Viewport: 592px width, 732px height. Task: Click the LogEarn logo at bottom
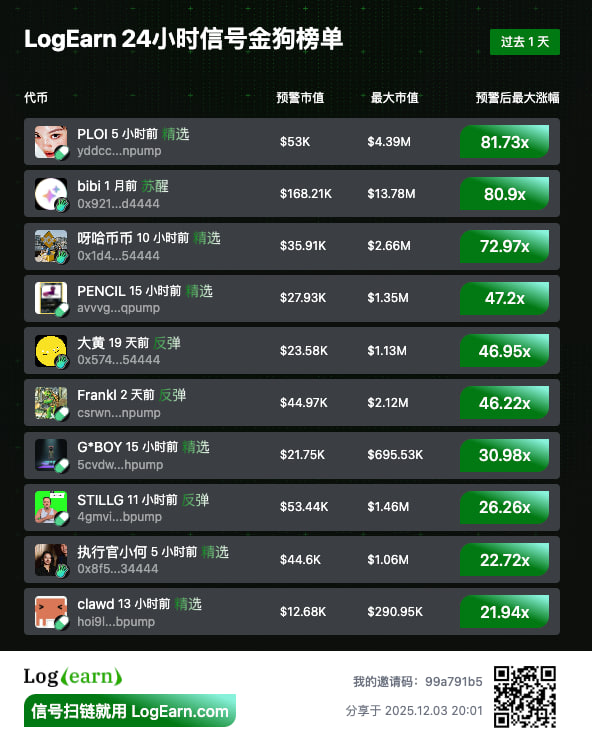point(73,676)
